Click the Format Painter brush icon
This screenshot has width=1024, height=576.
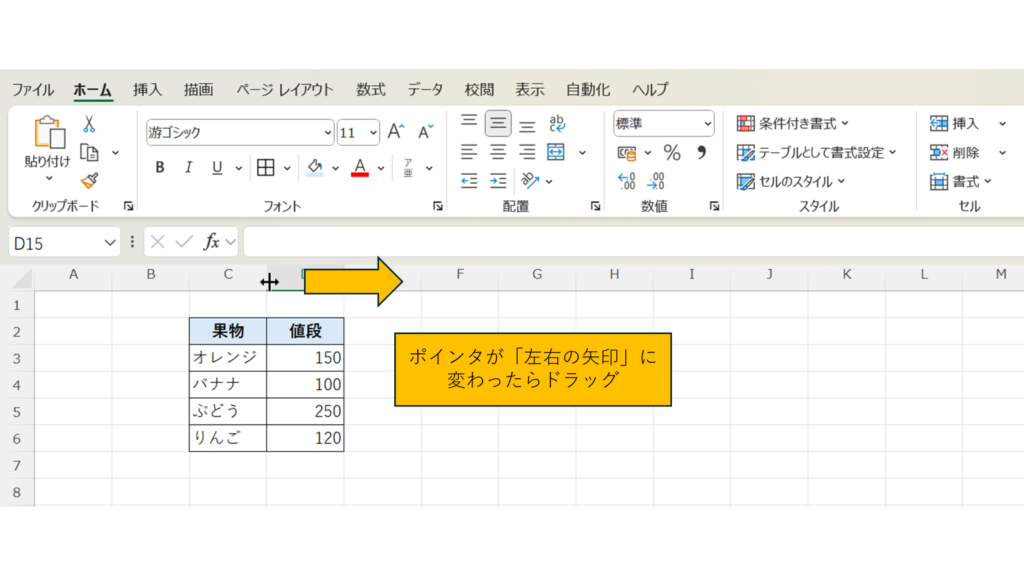pos(89,181)
